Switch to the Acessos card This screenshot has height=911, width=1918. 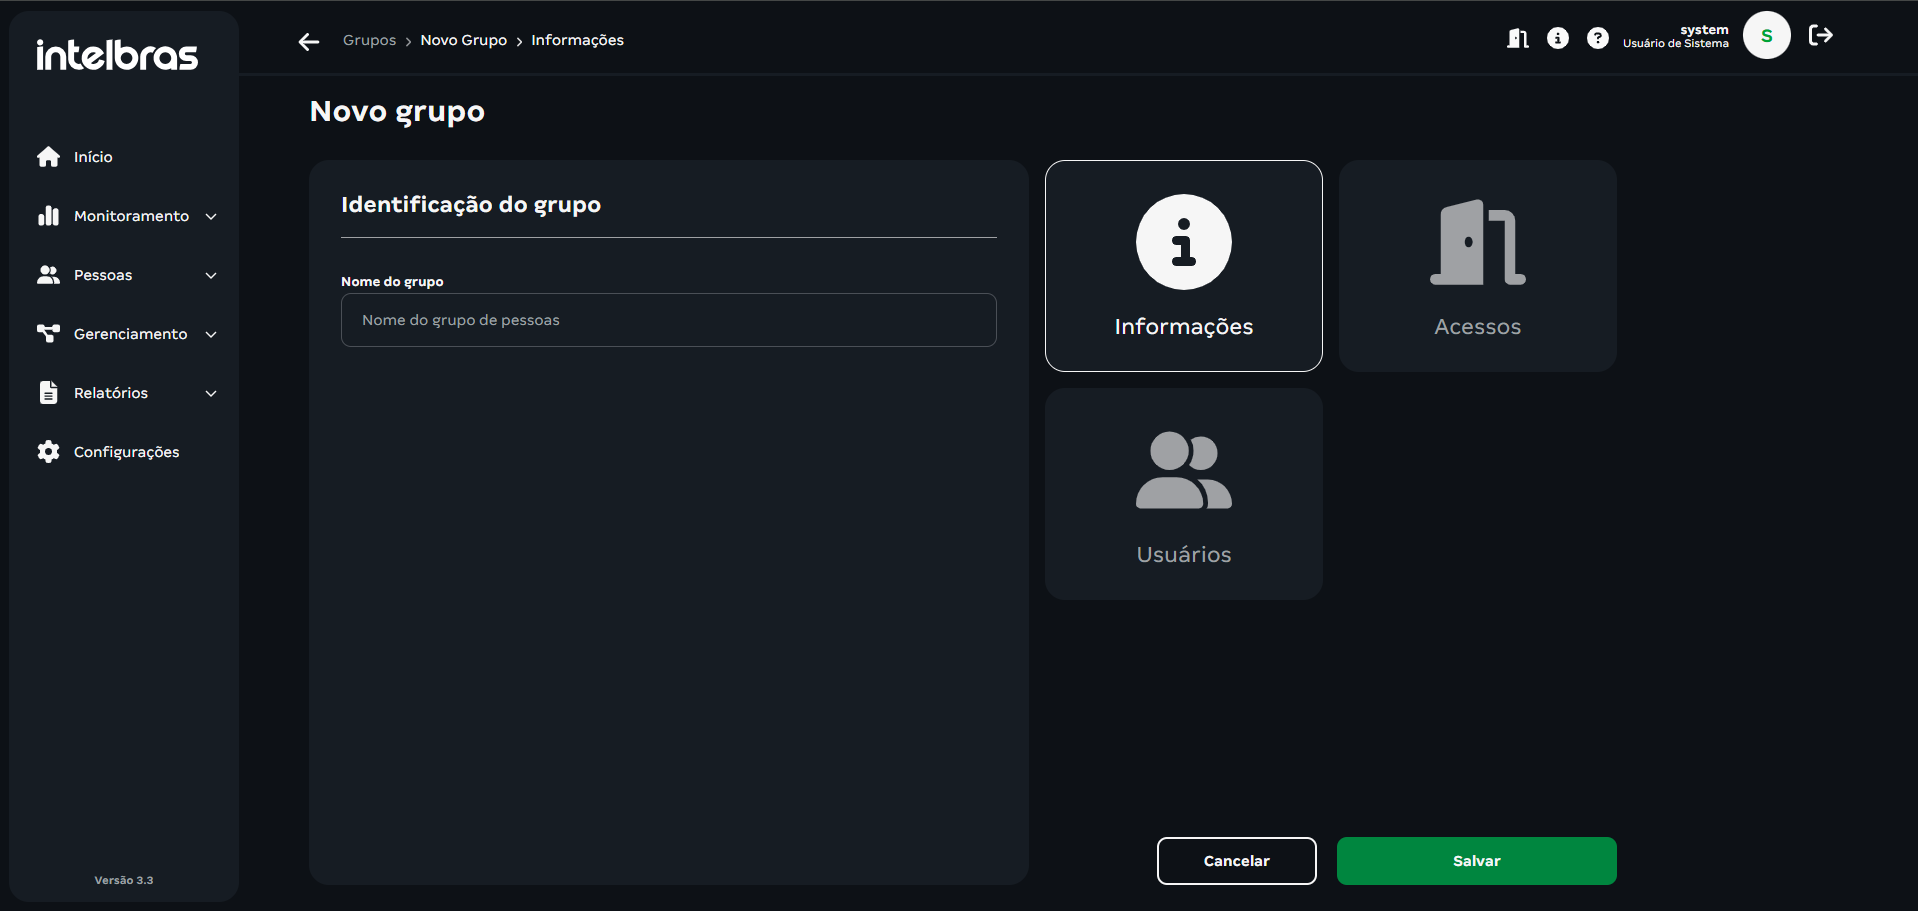click(1477, 266)
